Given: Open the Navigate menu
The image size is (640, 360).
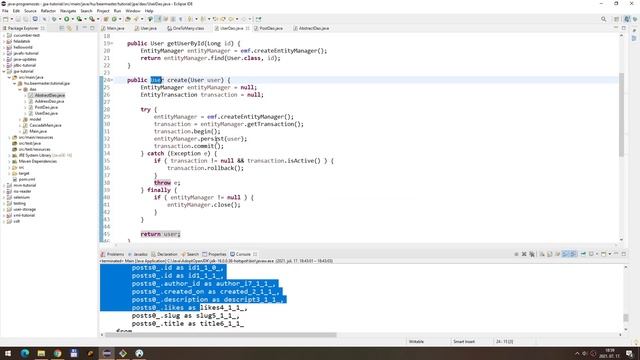Looking at the screenshot, I should pos(68,11).
